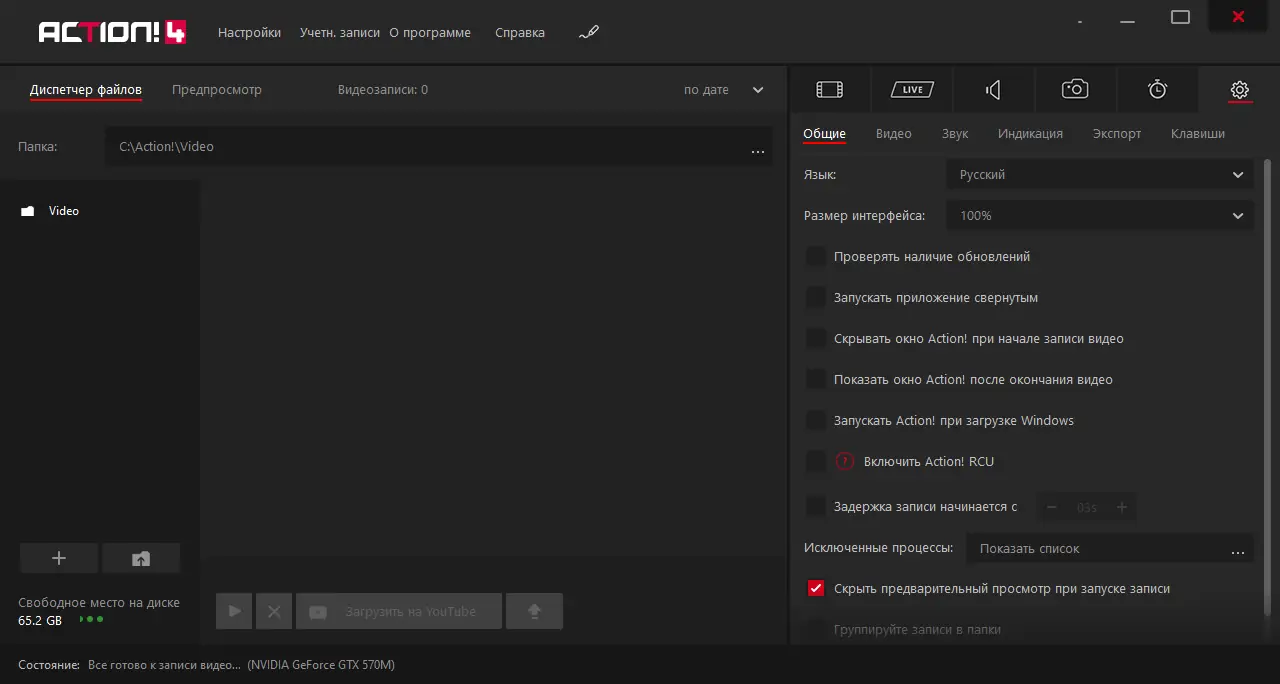Click the Action! 4 logo

[x=112, y=32]
